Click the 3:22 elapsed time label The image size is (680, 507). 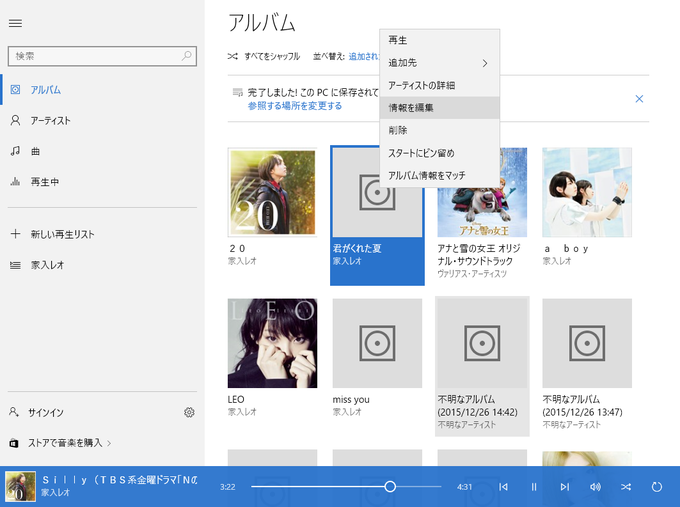click(228, 487)
